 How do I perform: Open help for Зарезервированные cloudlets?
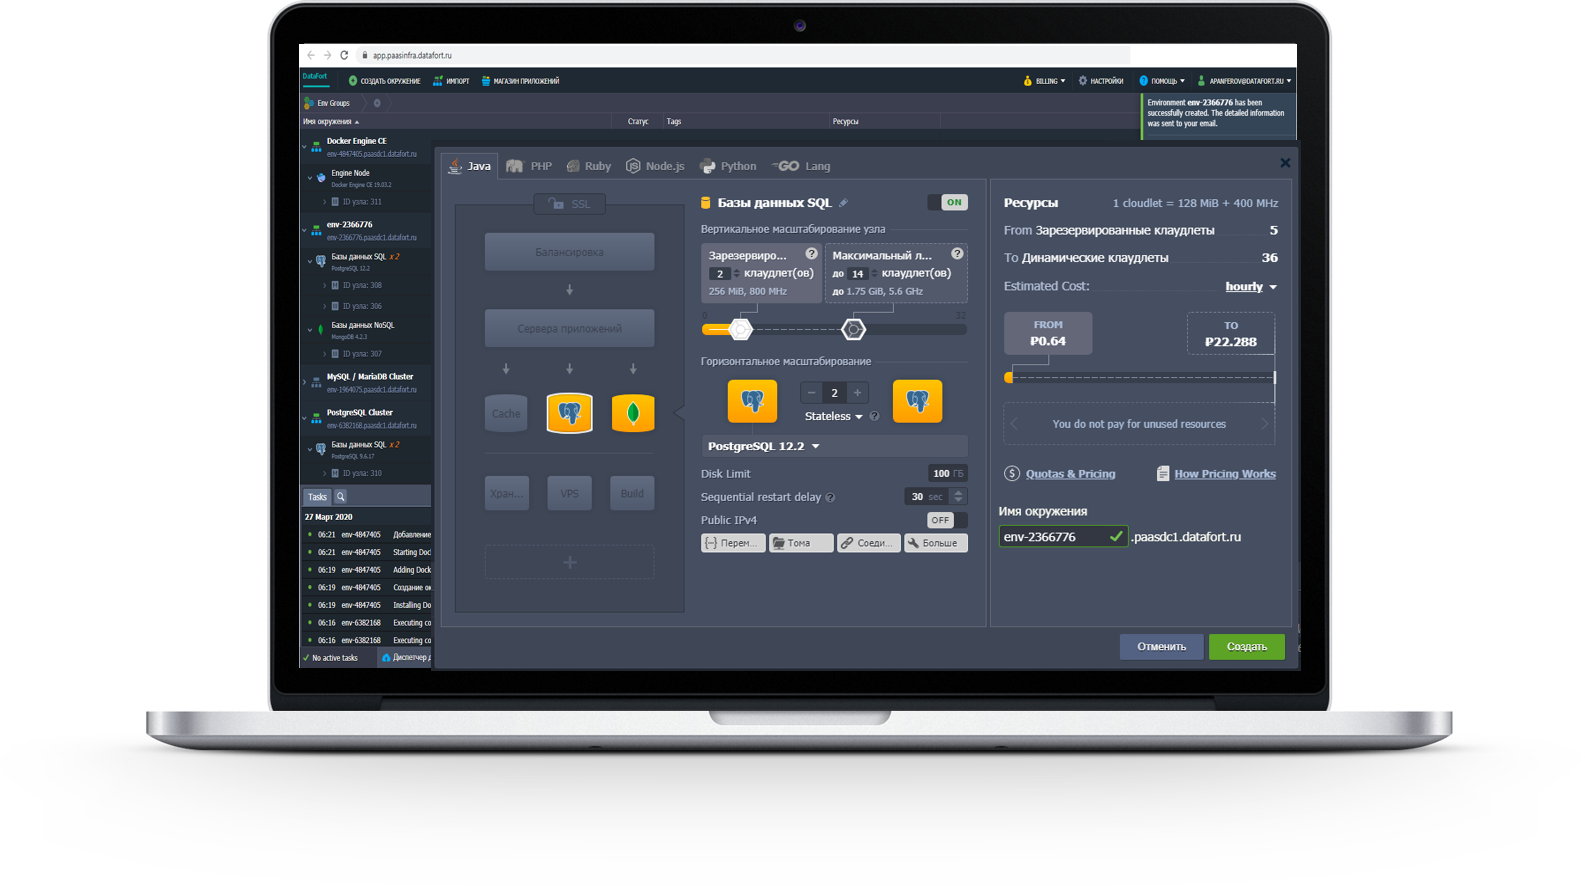coord(811,254)
